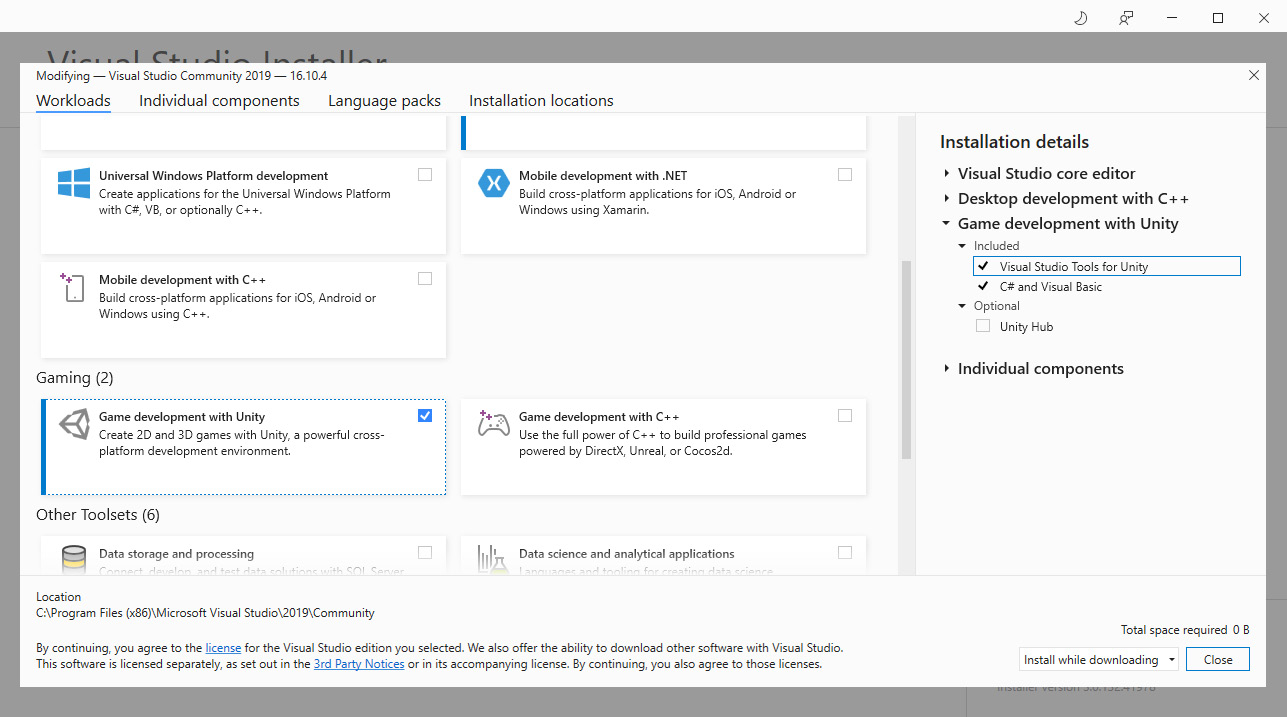Click the Unity logo icon

(74, 425)
